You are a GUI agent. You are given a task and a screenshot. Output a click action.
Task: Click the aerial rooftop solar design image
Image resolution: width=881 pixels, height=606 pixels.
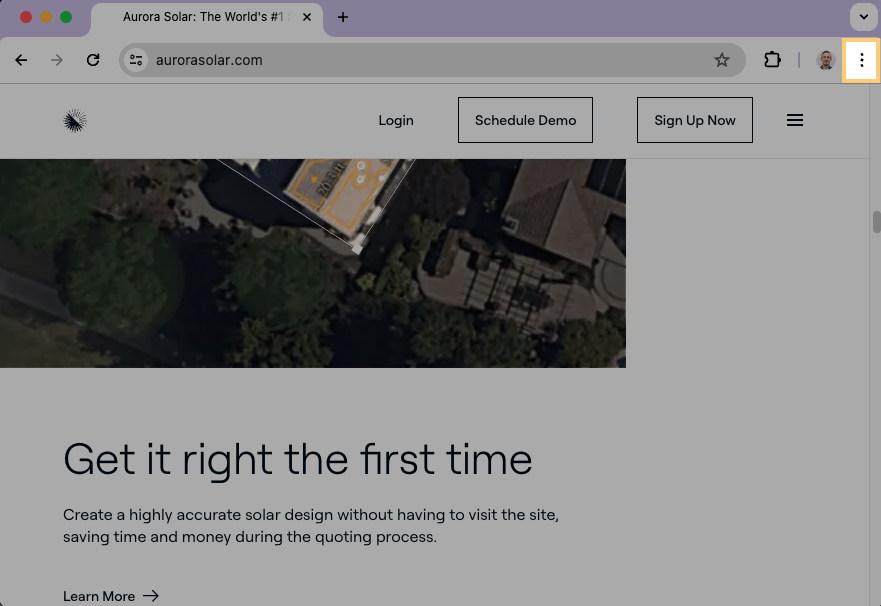[313, 260]
